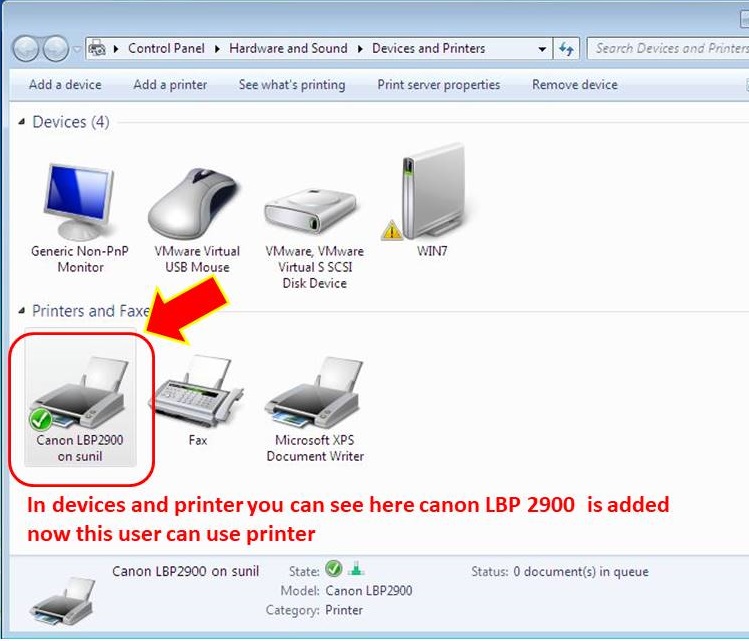The image size is (749, 641).
Task: Click the WIN7 label
Action: [x=432, y=251]
